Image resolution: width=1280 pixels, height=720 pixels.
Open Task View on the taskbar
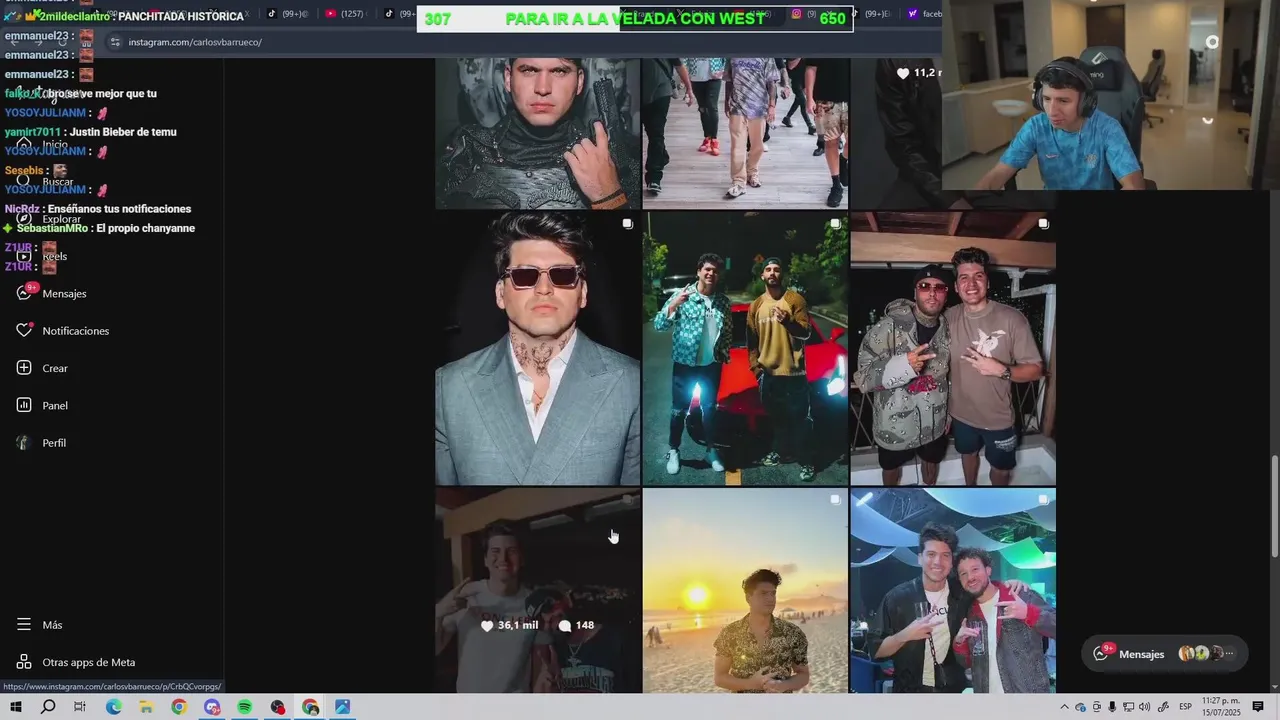coord(80,707)
